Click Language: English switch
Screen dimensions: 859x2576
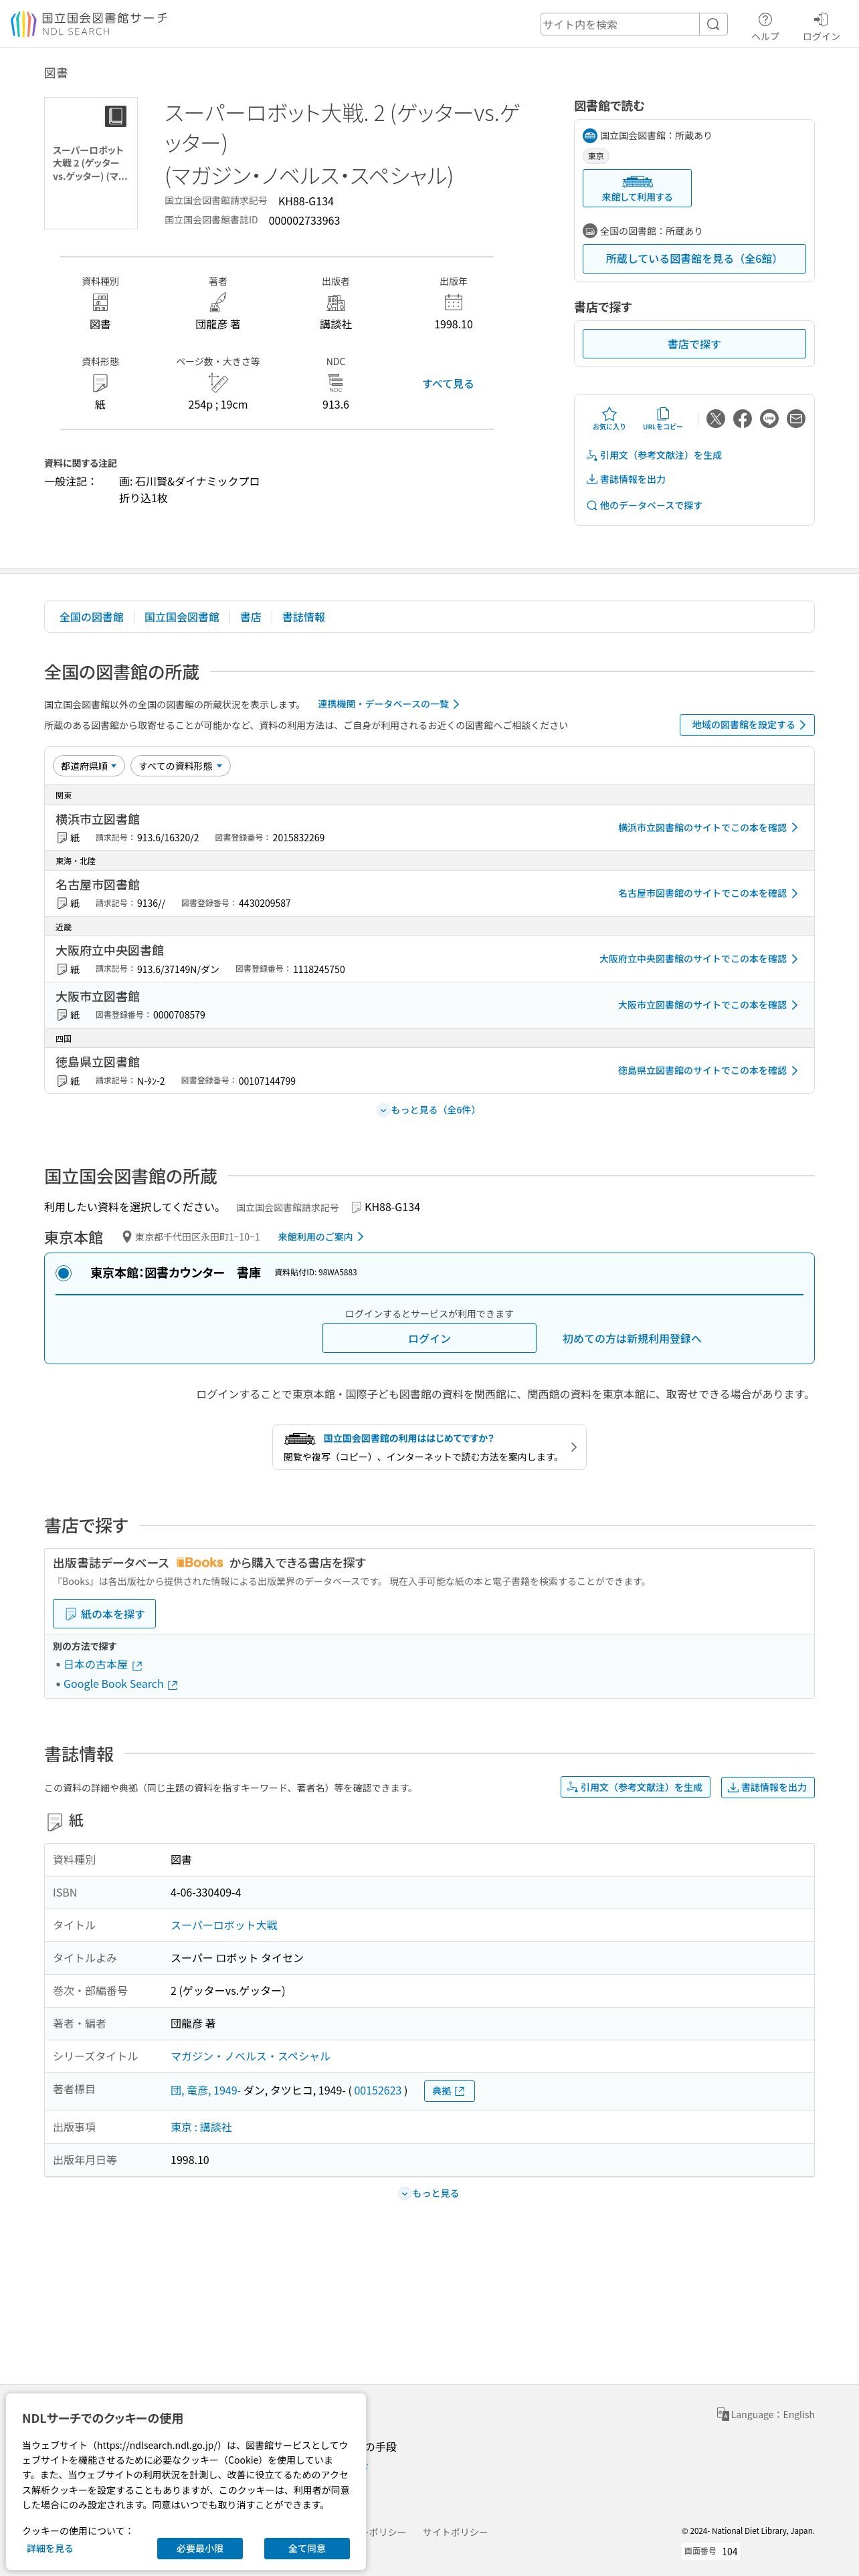pos(765,2414)
